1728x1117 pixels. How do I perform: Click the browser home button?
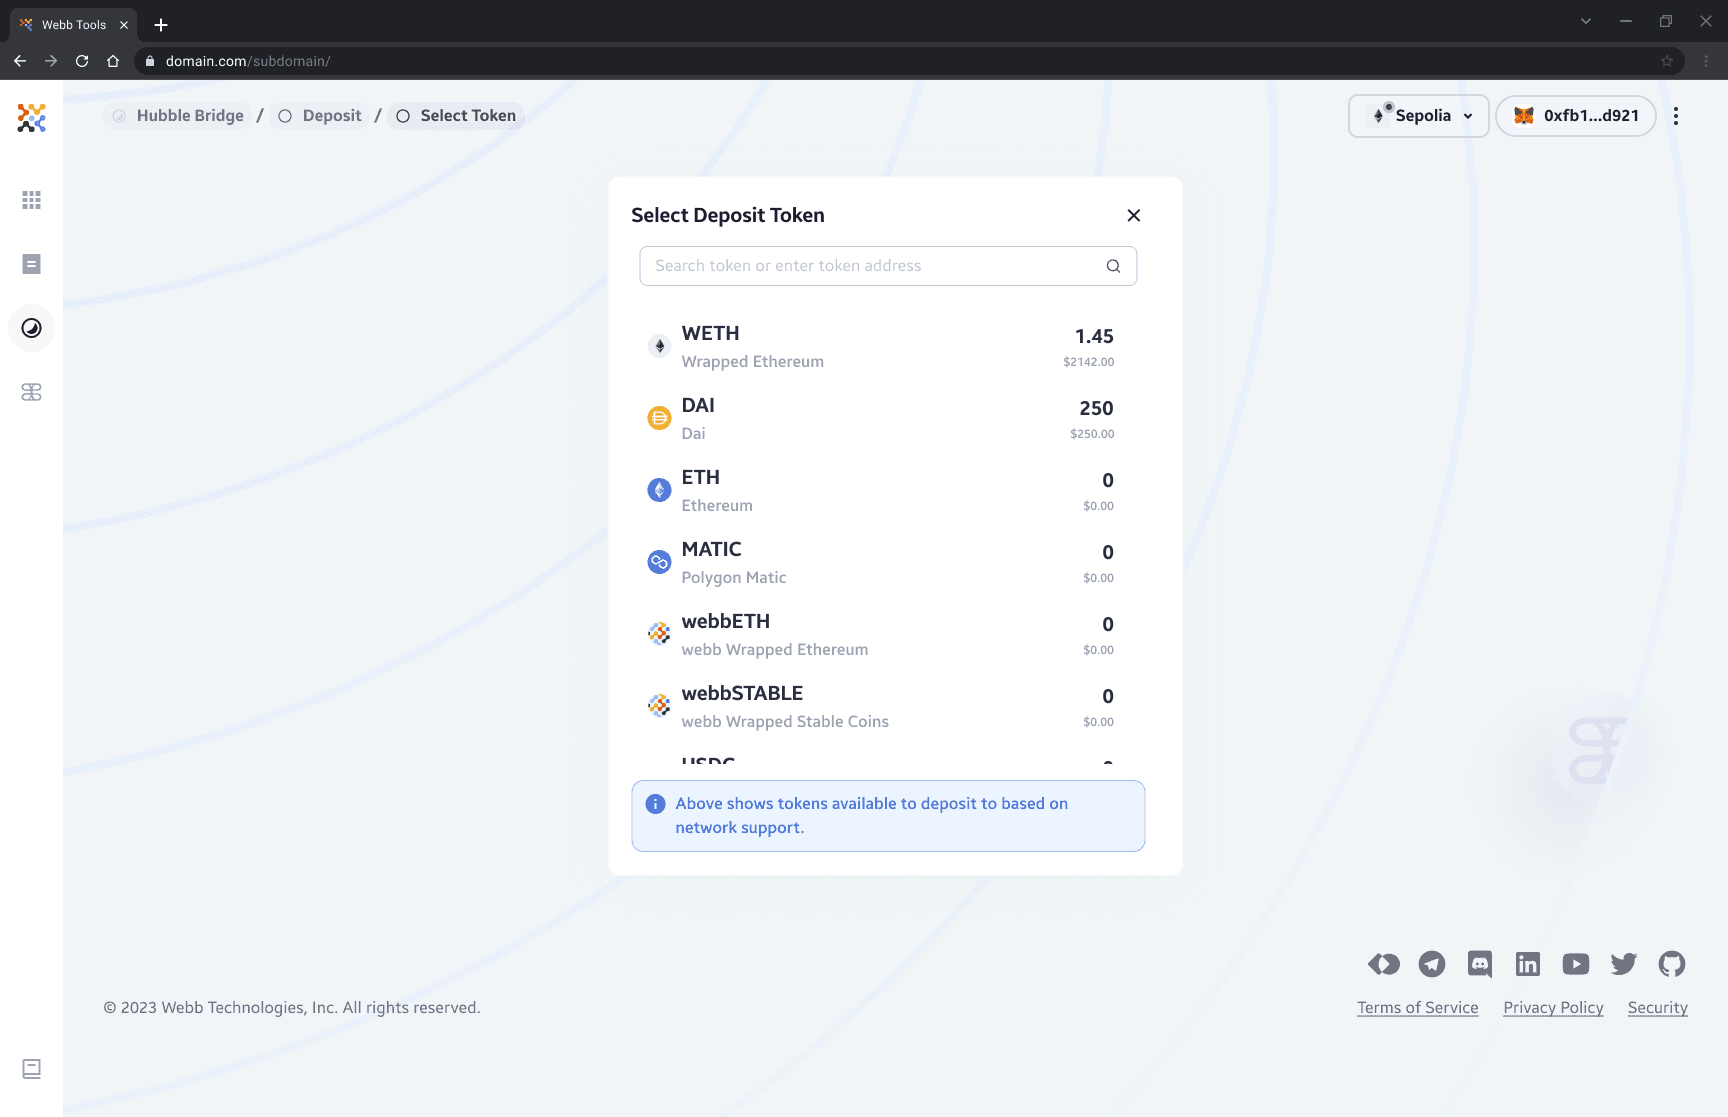113,61
